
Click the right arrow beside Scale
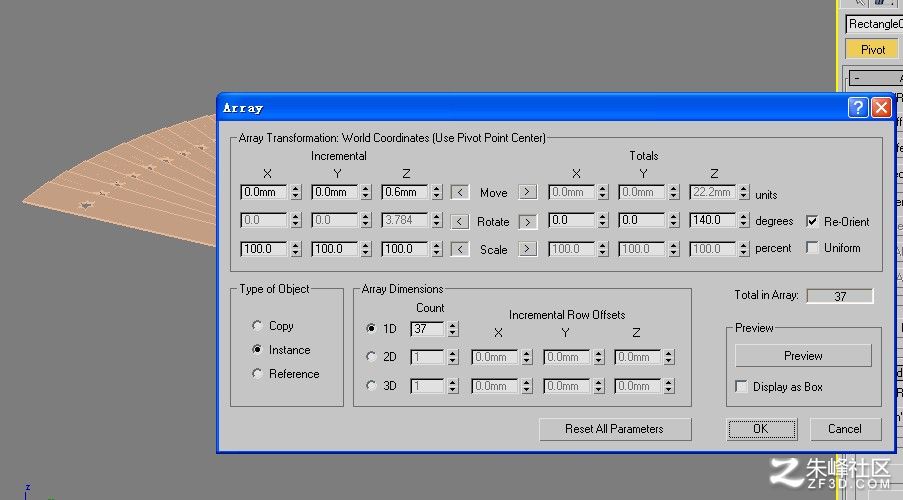coord(528,249)
